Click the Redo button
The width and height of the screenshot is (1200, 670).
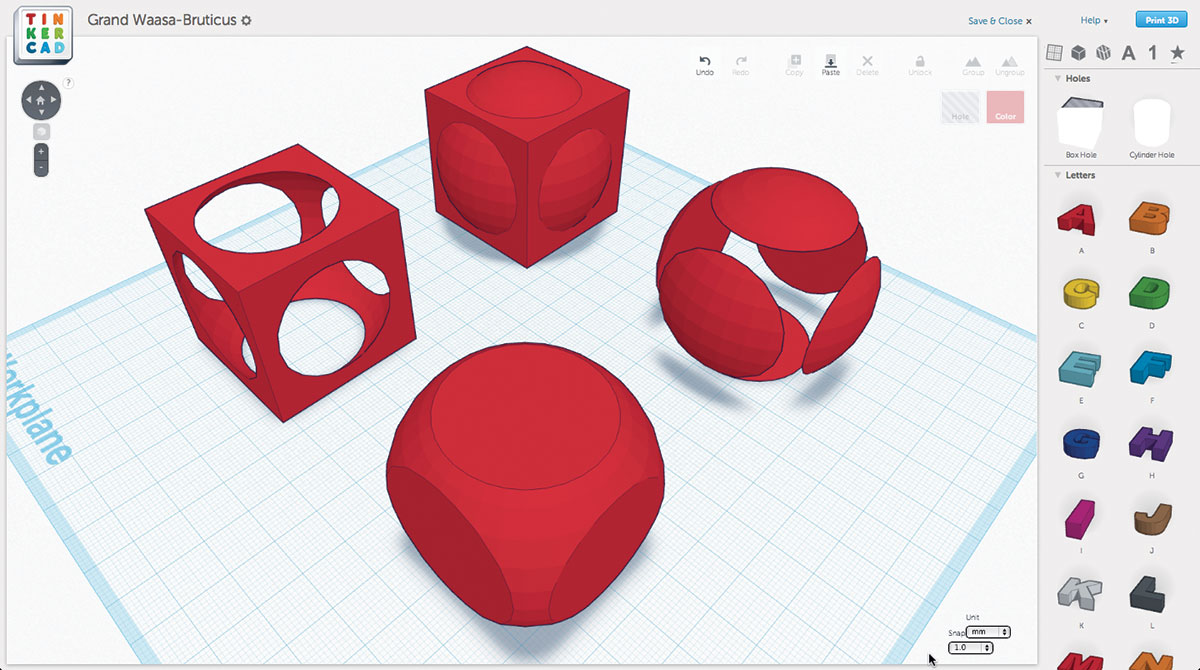pos(741,65)
